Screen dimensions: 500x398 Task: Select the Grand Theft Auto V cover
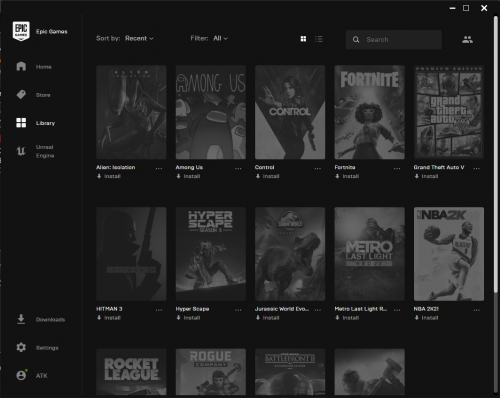click(x=449, y=112)
